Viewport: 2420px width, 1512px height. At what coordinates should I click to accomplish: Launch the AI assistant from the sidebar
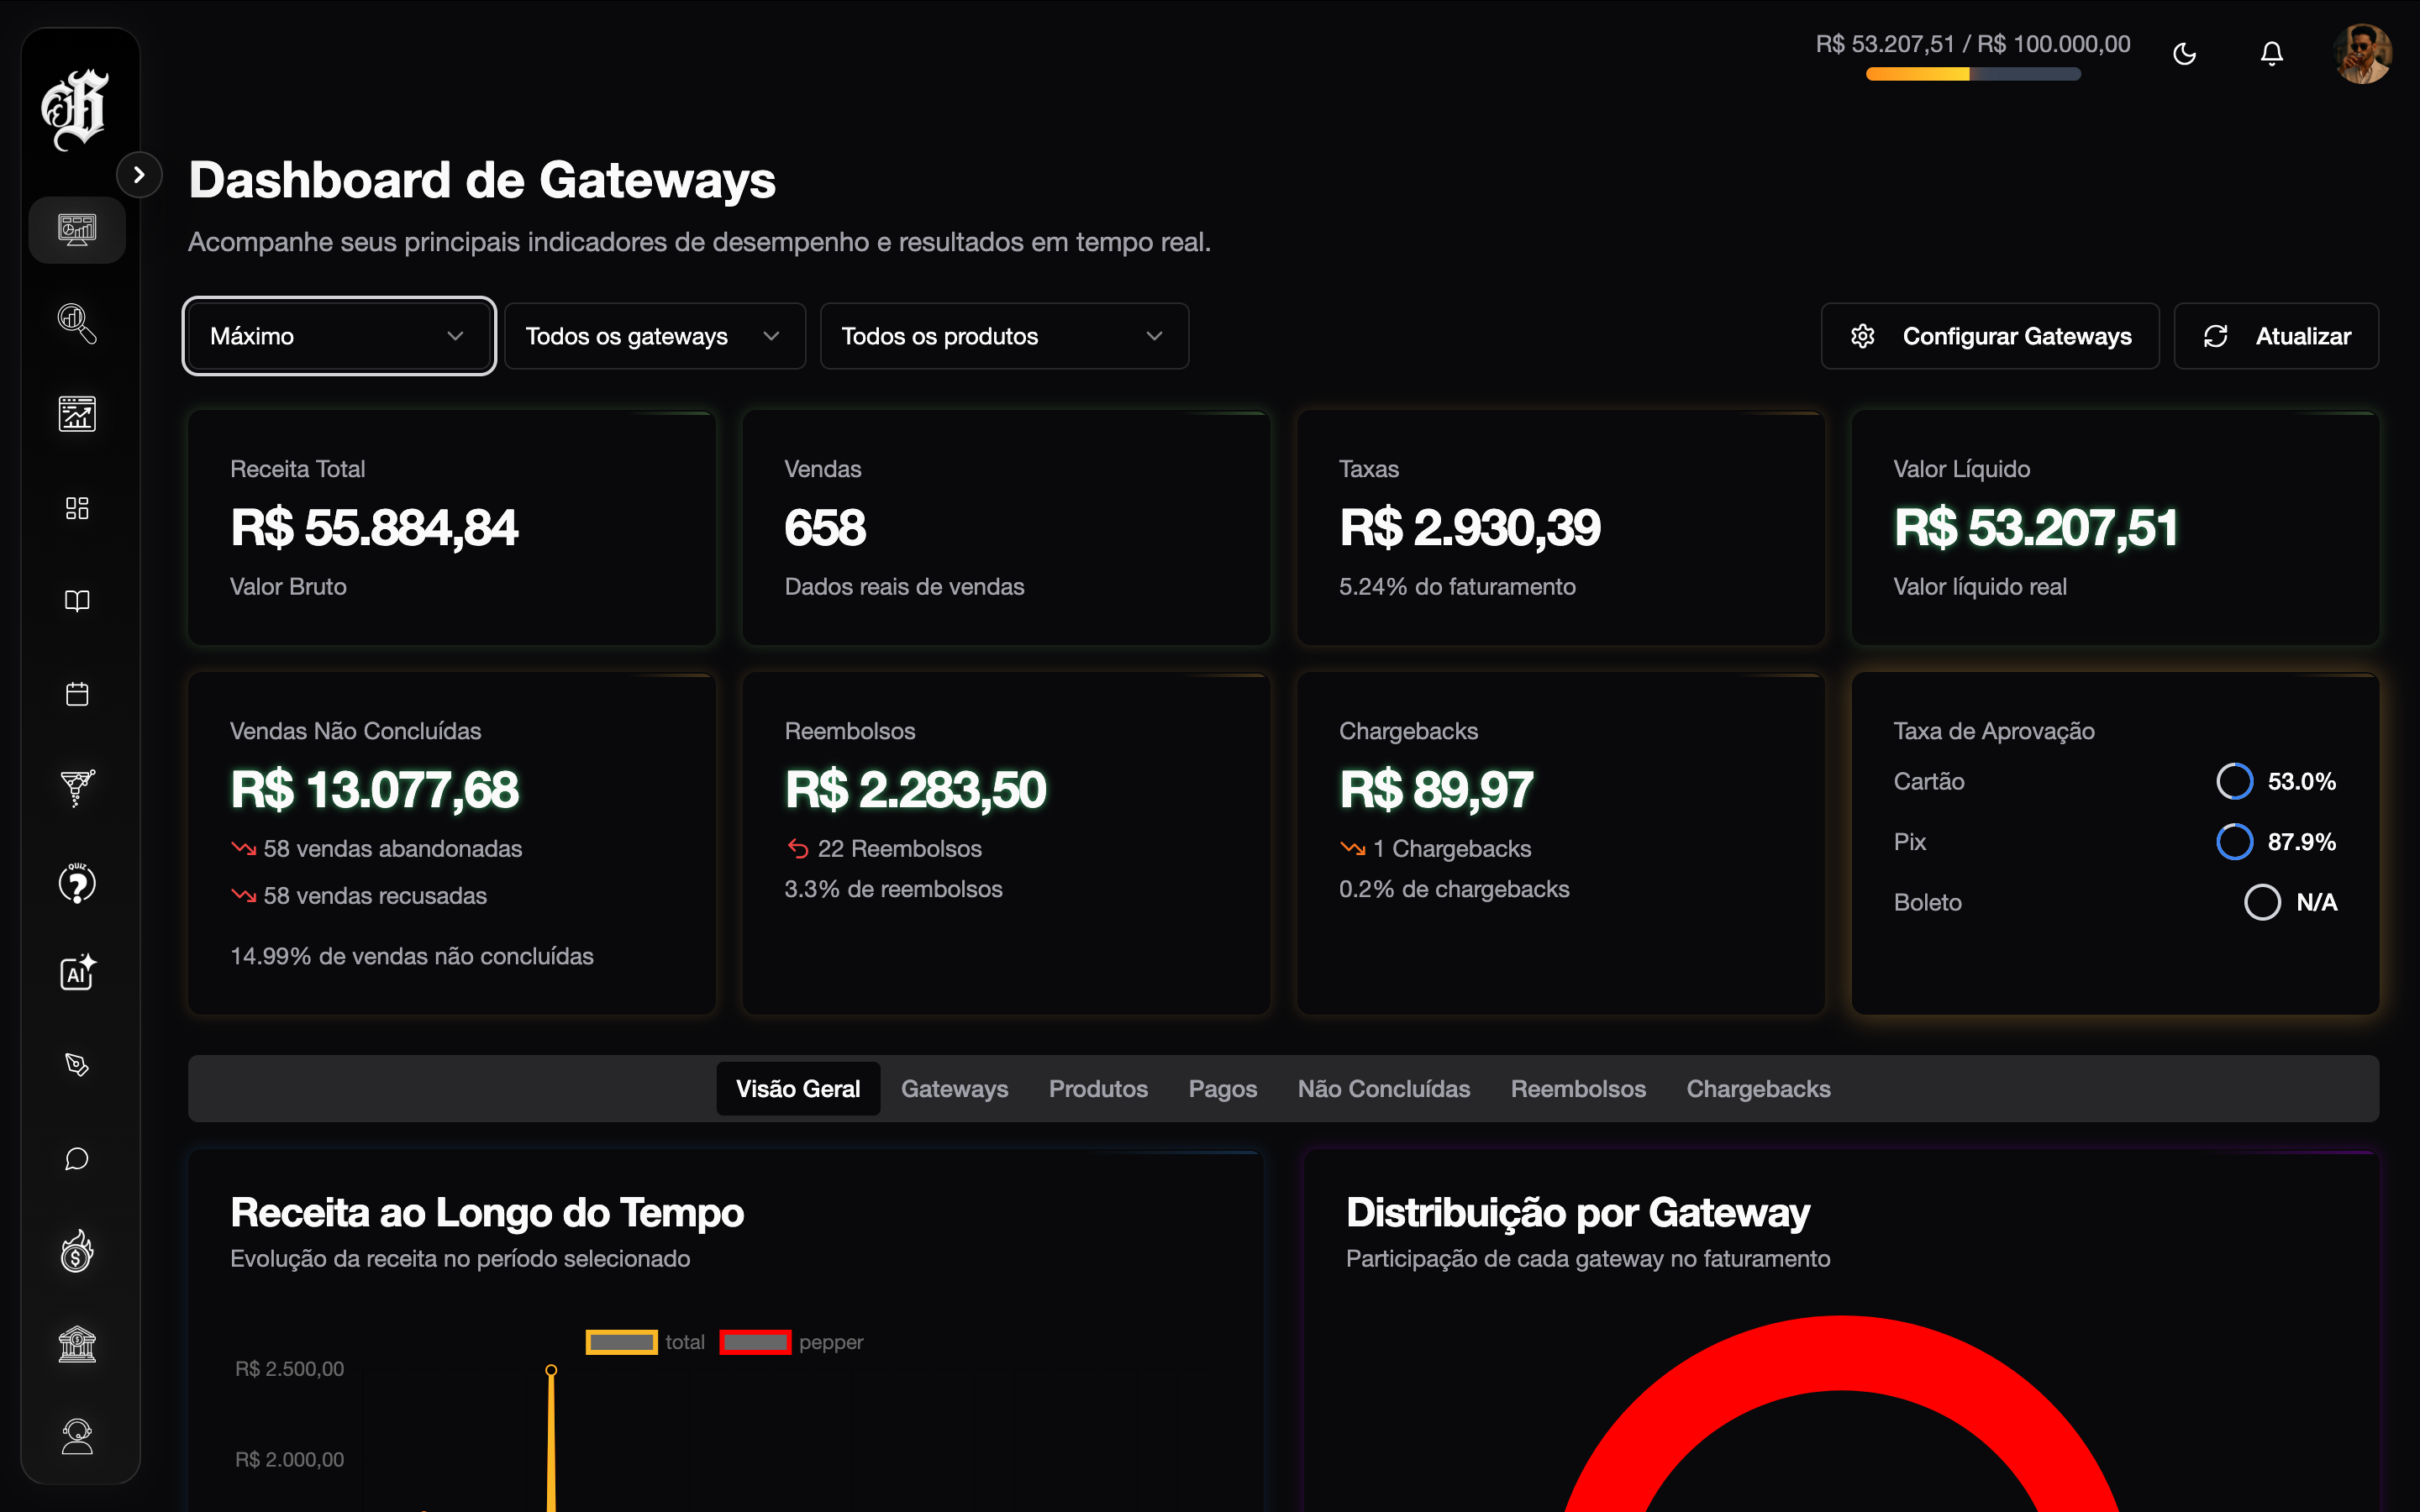[x=77, y=973]
